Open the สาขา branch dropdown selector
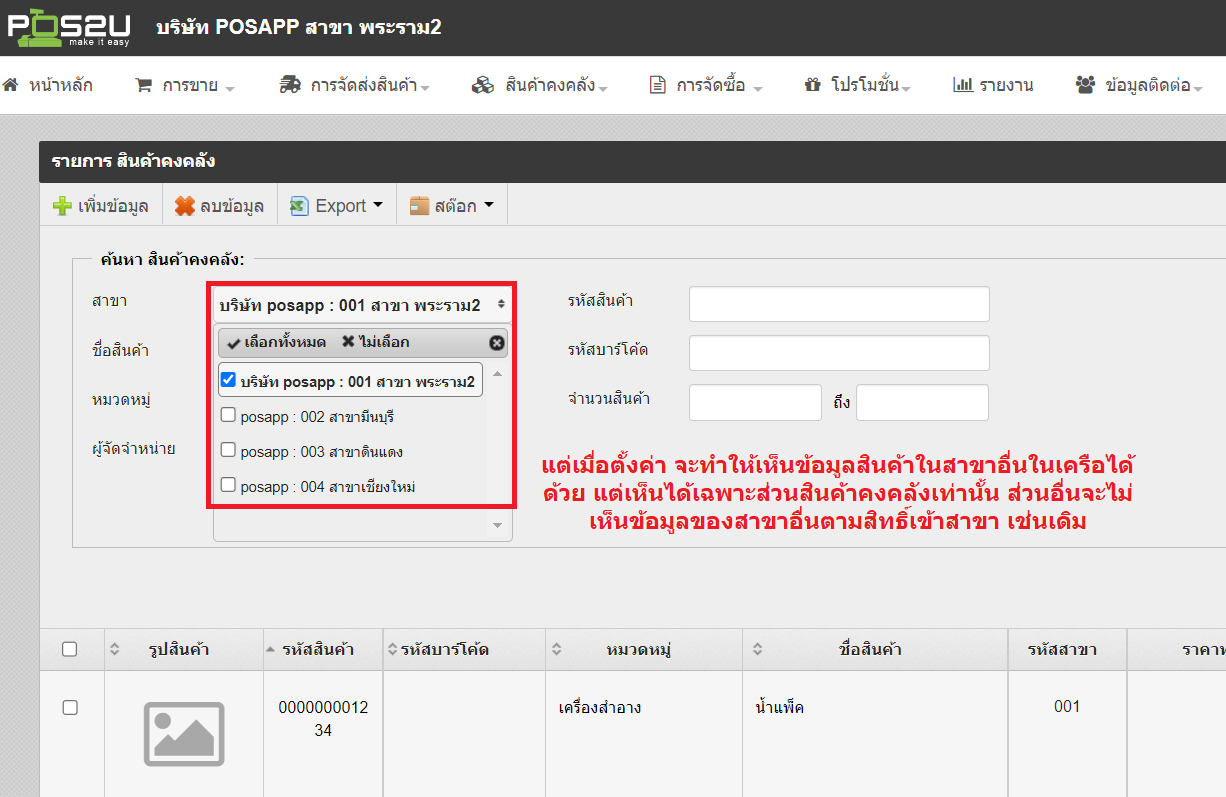Screen dimensions: 1226x797 362,304
